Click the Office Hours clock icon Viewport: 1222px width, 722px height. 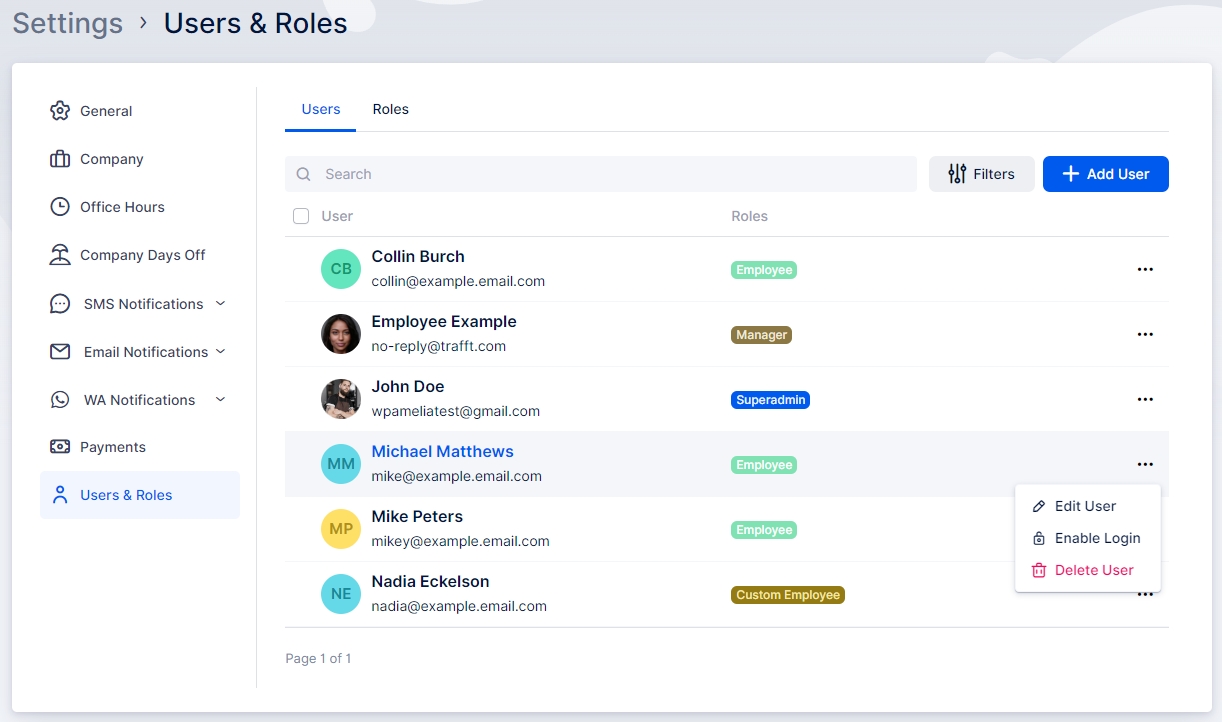click(60, 207)
